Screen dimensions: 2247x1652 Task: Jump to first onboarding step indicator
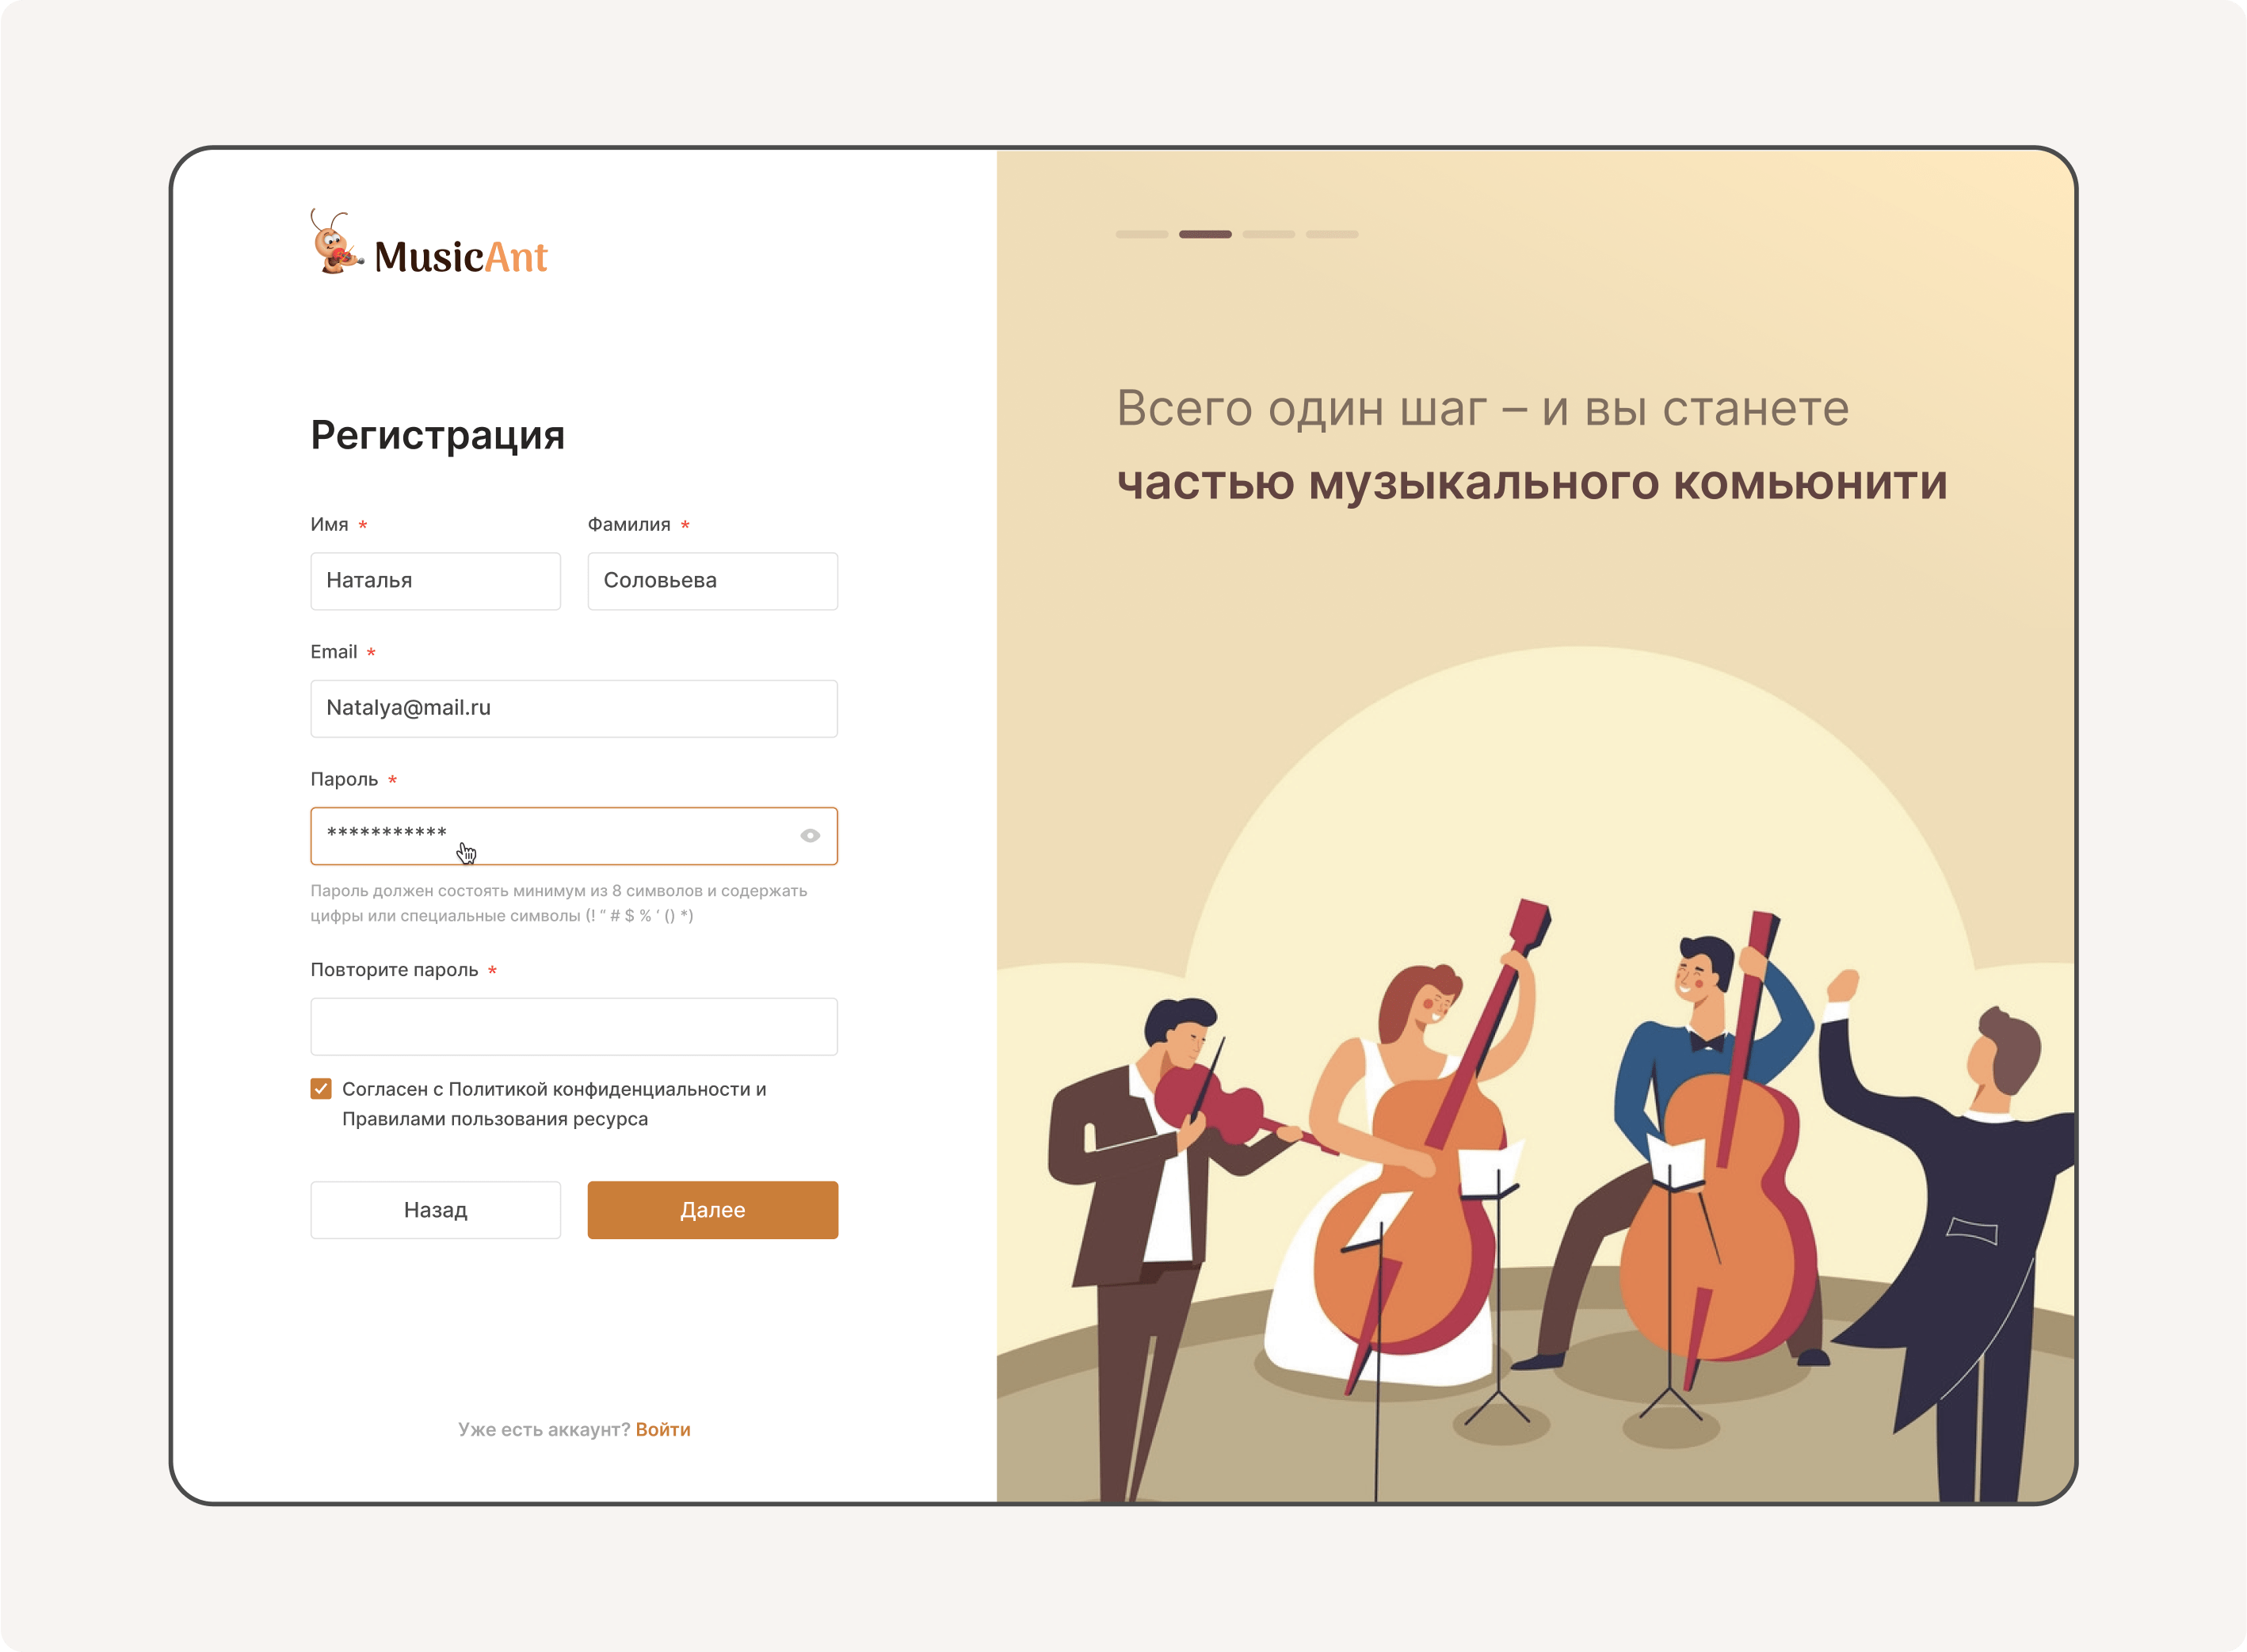[1142, 234]
